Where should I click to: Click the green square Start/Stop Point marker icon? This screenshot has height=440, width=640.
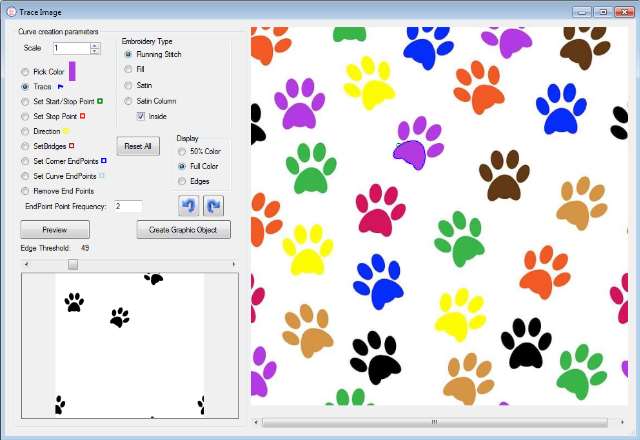click(x=100, y=101)
